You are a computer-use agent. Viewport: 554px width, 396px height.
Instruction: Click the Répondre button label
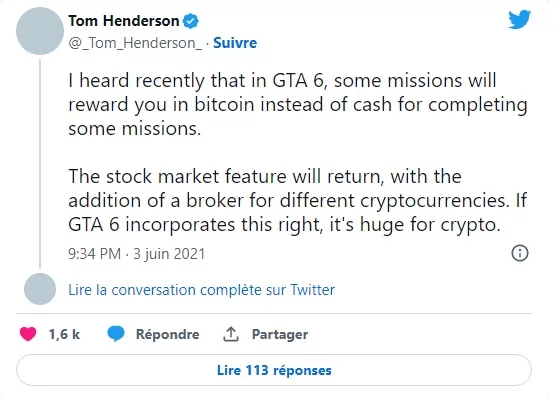pyautogui.click(x=167, y=334)
